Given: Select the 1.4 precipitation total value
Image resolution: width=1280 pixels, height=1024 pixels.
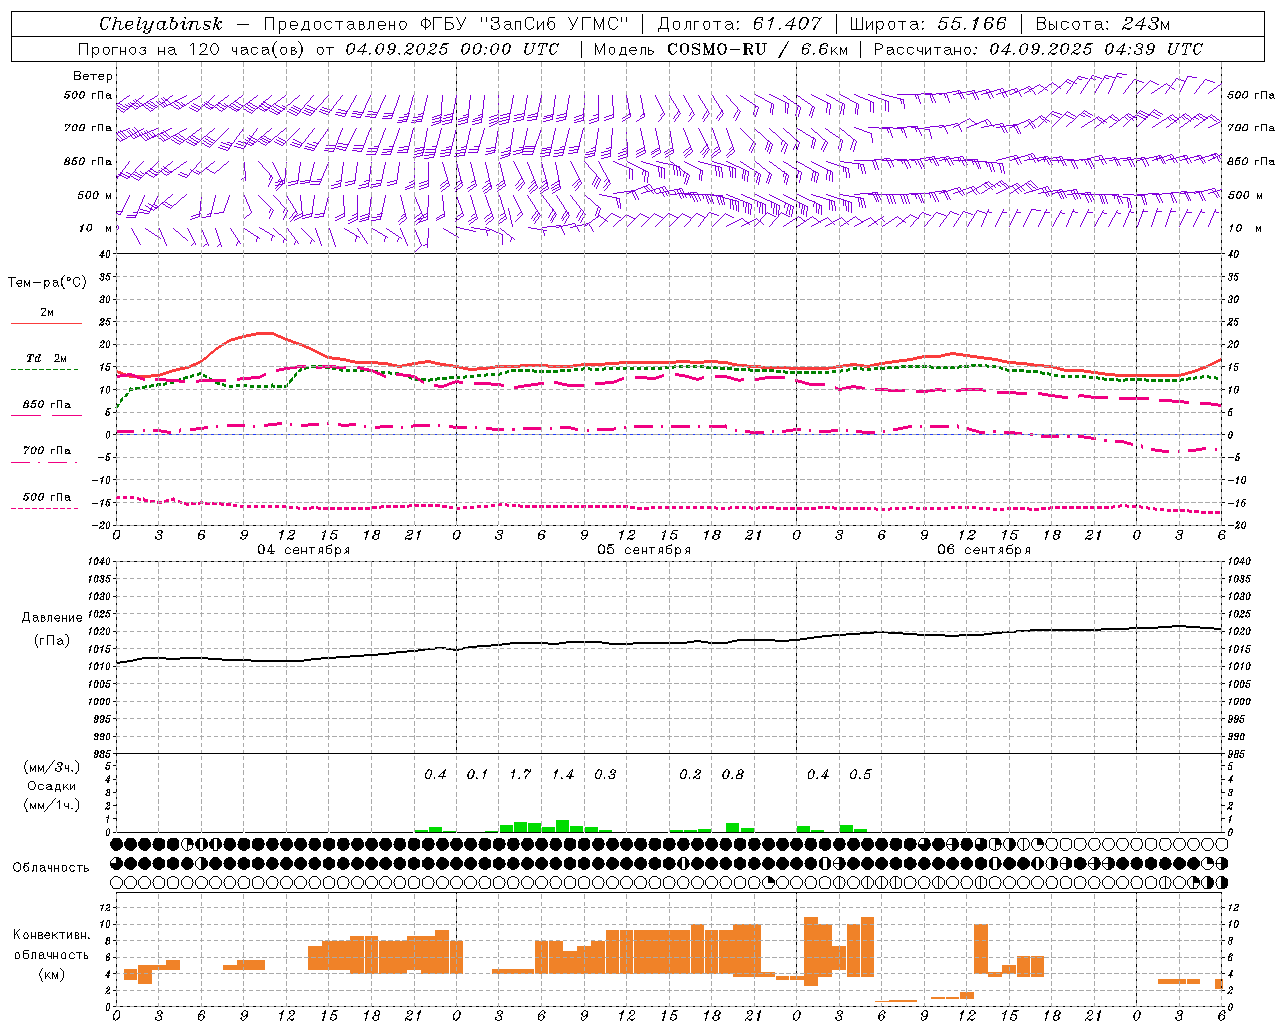Looking at the screenshot, I should coord(563,775).
